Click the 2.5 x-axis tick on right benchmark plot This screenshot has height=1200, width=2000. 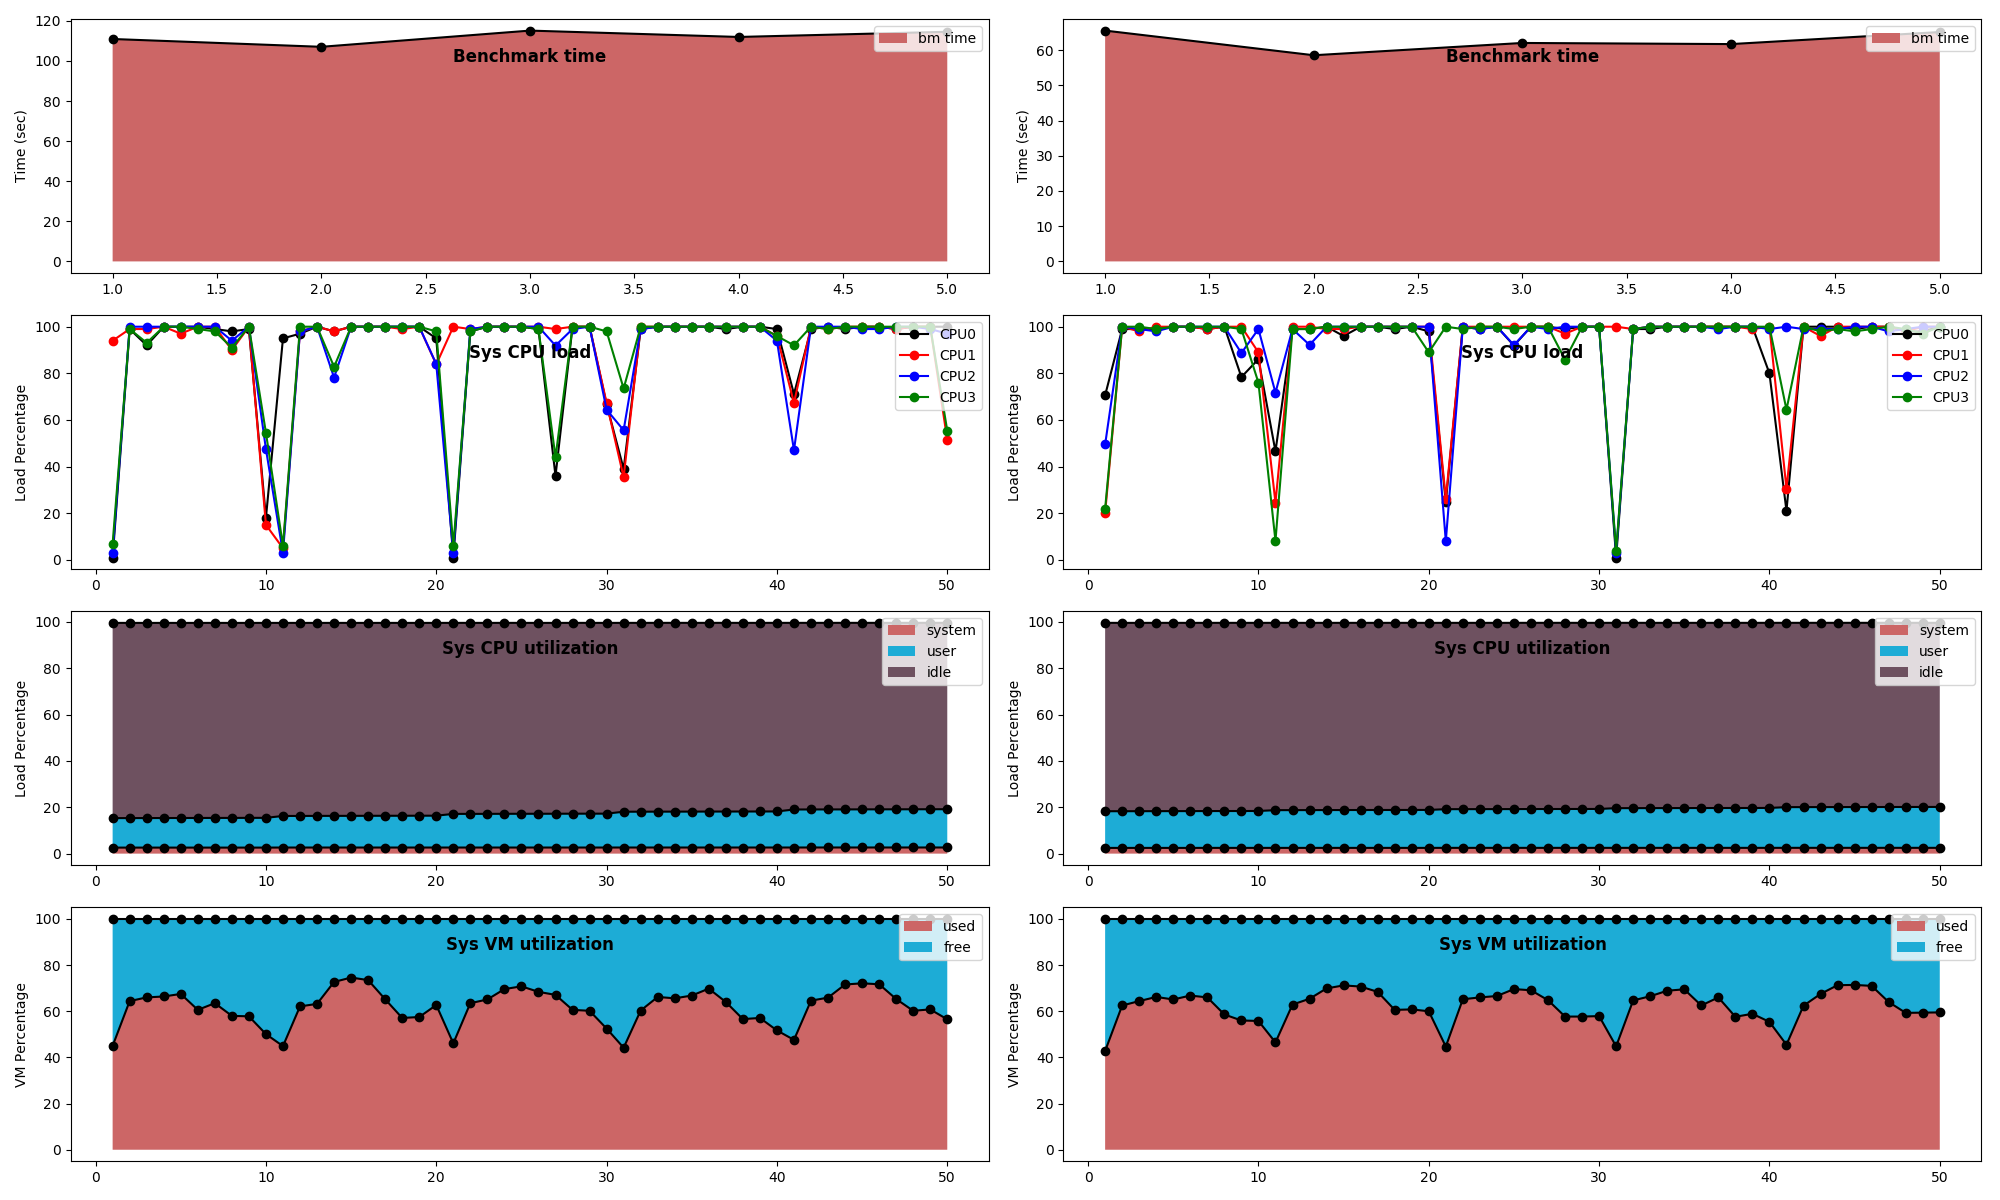coord(1417,289)
